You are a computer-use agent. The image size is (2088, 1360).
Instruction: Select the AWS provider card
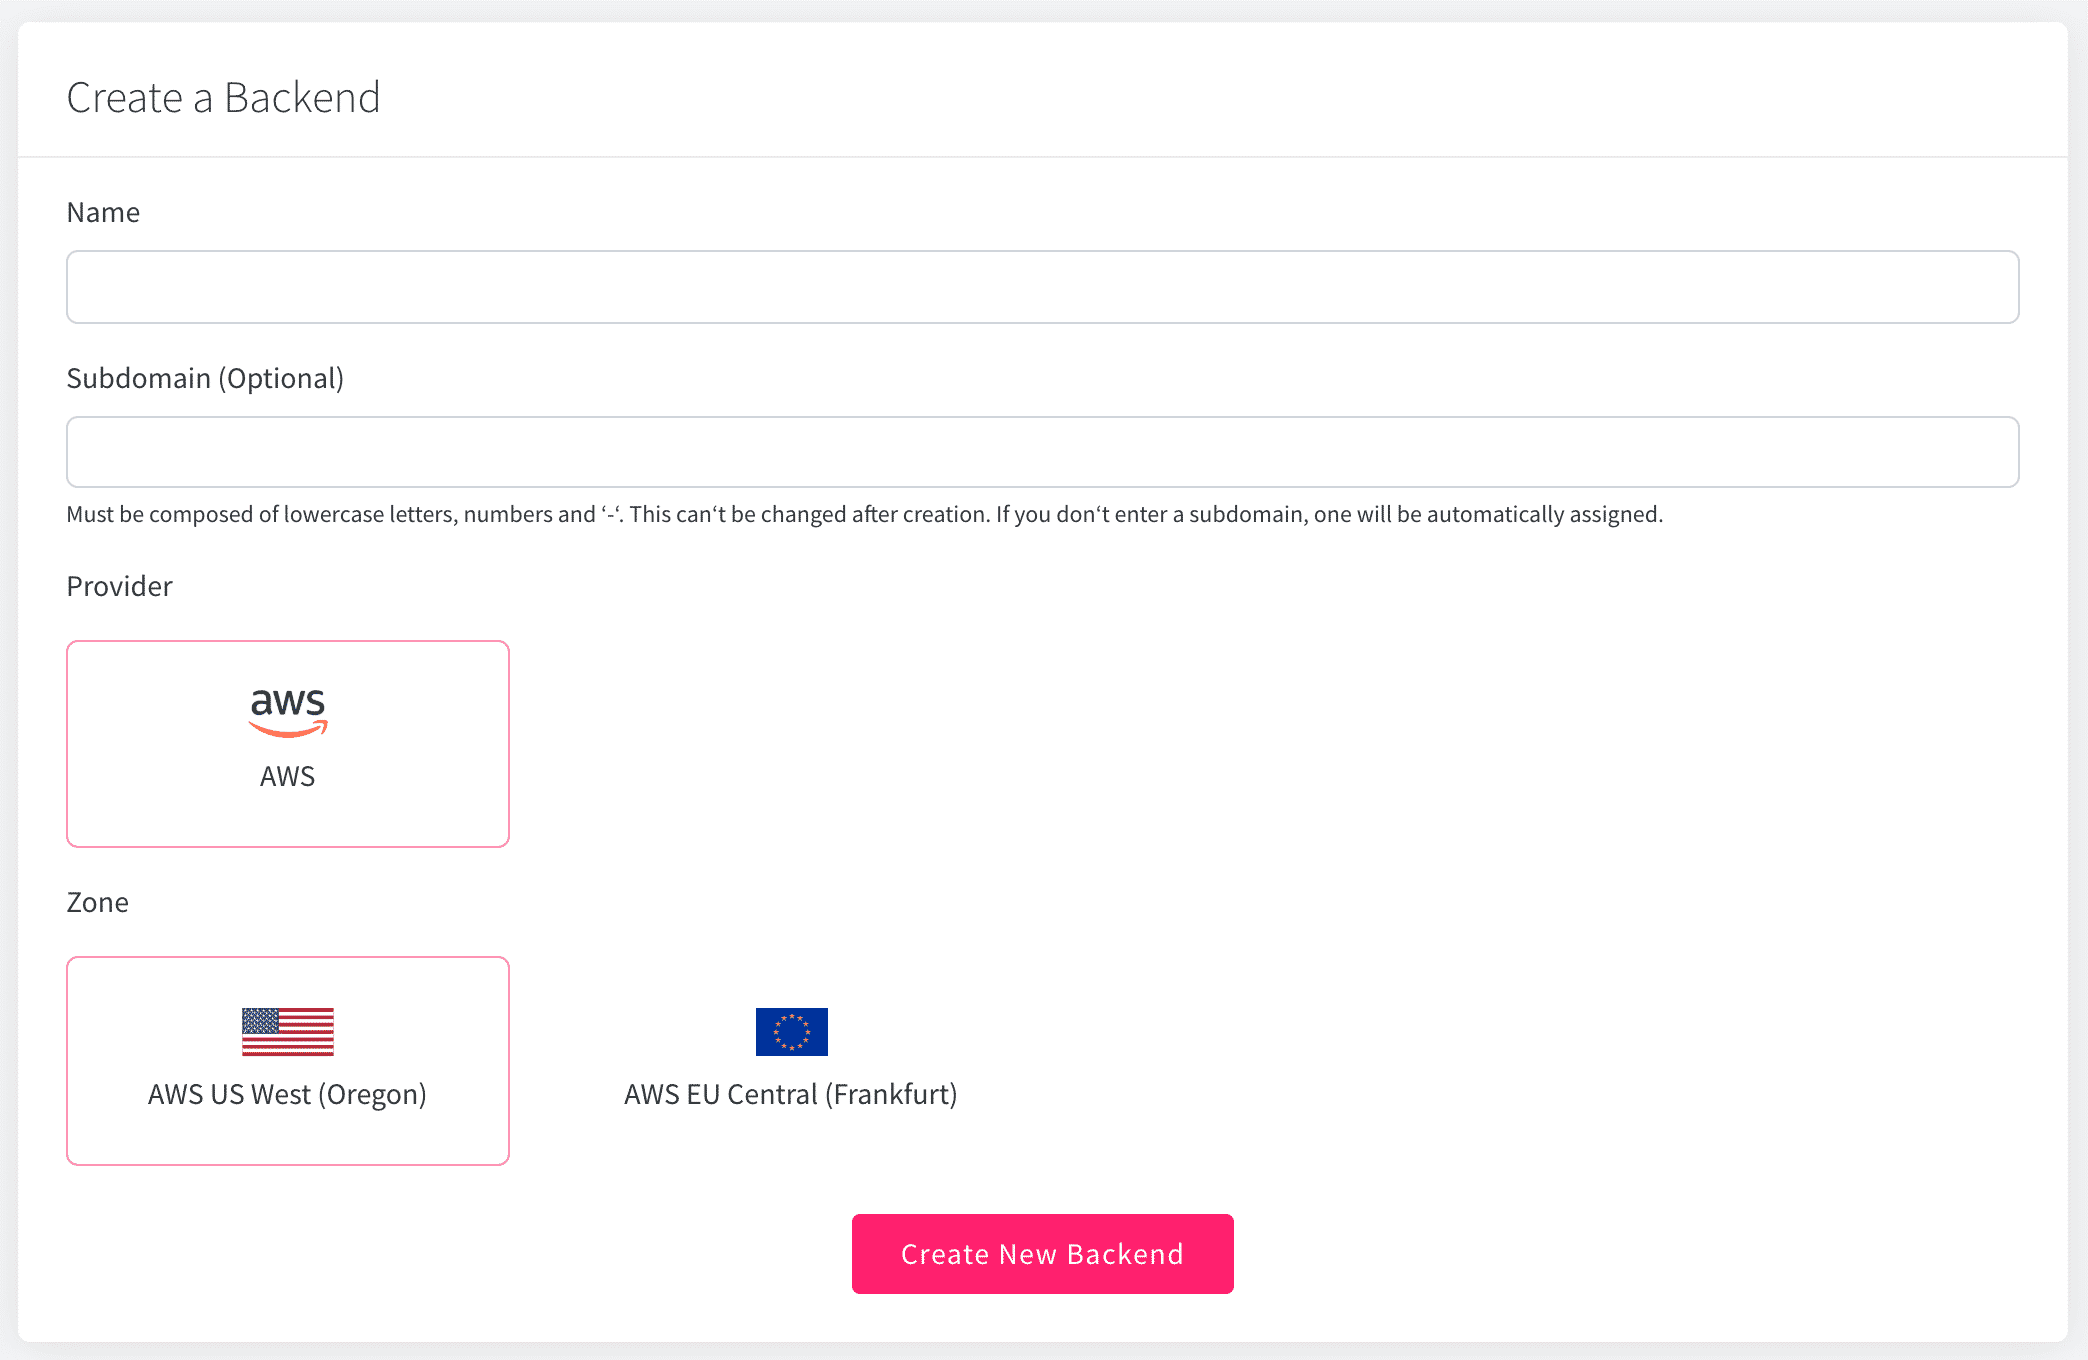[x=288, y=800]
